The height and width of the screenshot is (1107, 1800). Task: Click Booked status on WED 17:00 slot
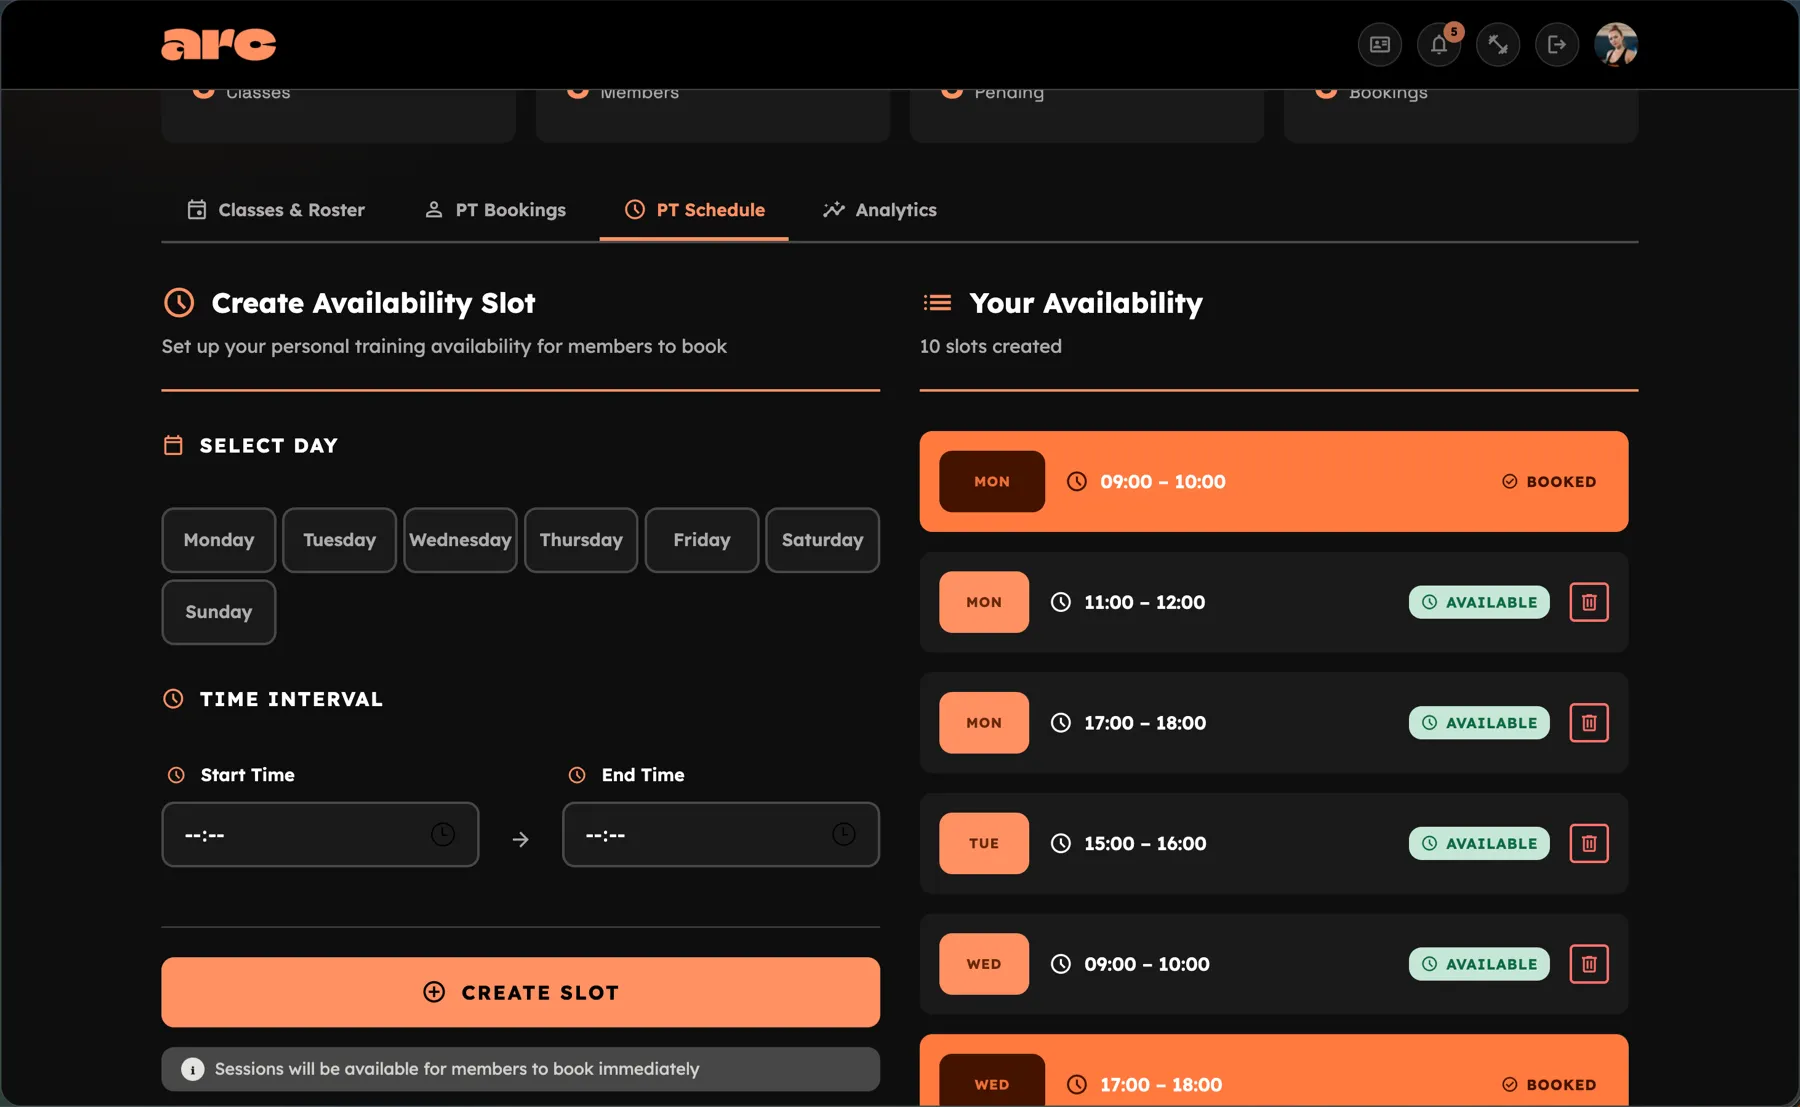pos(1549,1085)
